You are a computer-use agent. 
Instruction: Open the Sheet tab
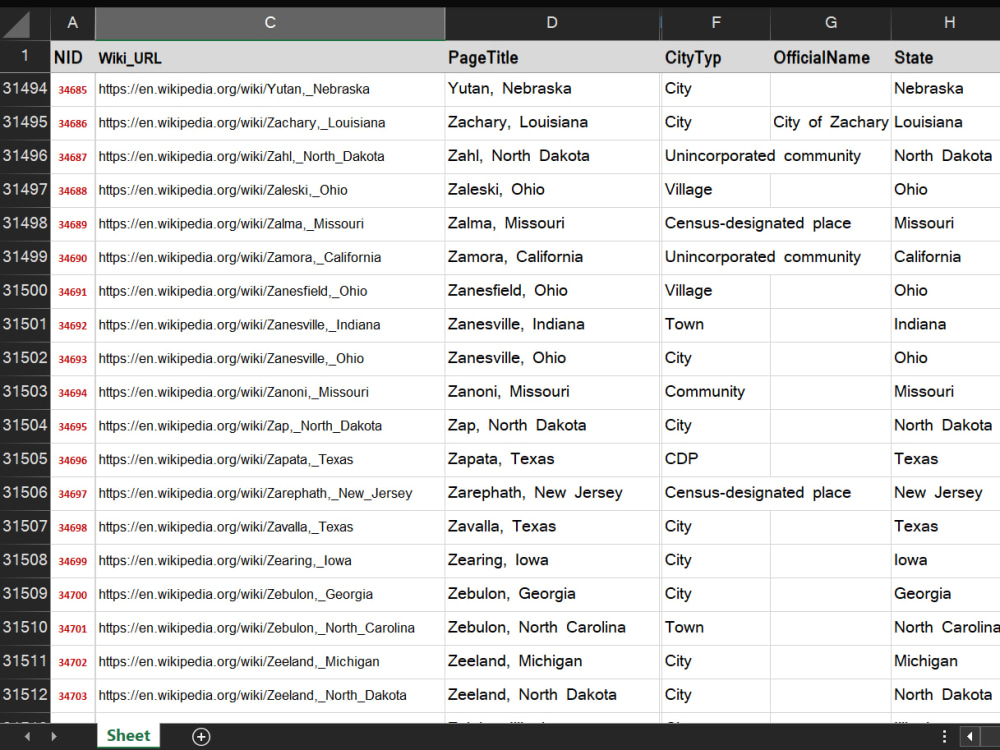coord(128,735)
